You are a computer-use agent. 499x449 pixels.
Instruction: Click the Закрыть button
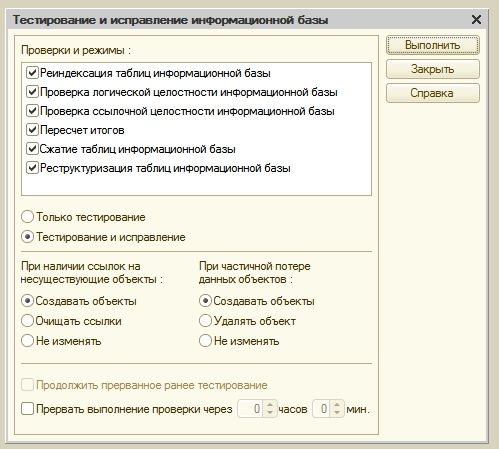tap(433, 69)
